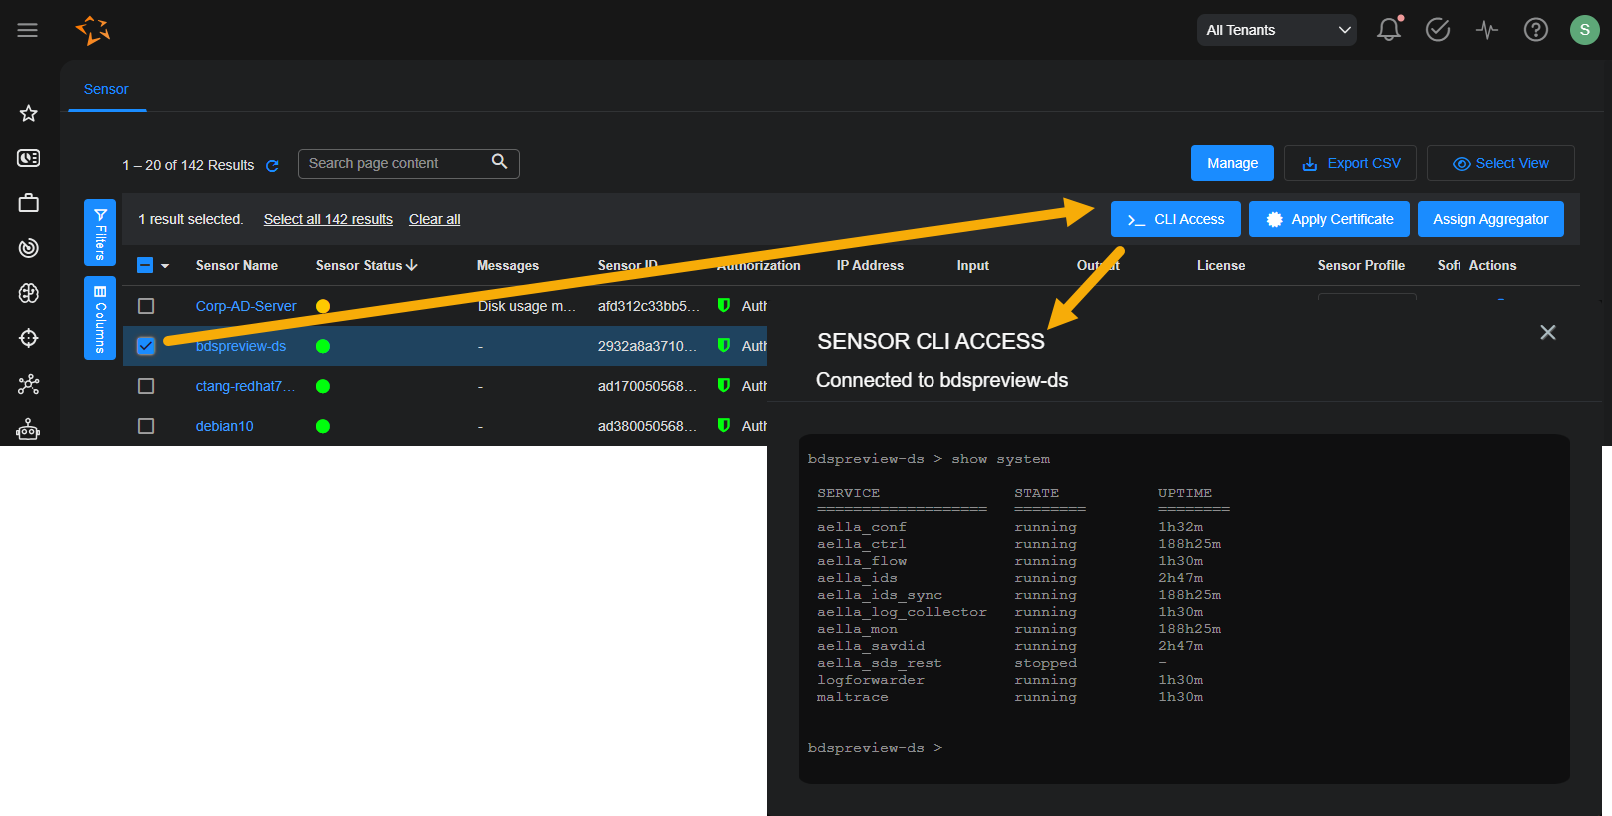Viewport: 1612px width, 816px height.
Task: Expand the All Tenants dropdown
Action: pyautogui.click(x=1276, y=30)
